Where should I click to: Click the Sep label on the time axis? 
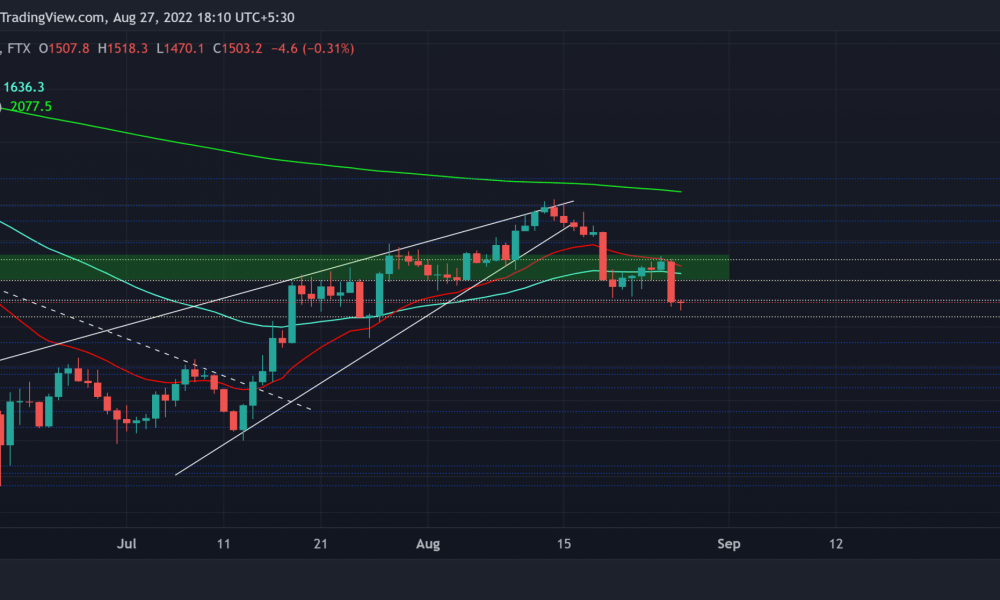pyautogui.click(x=728, y=544)
